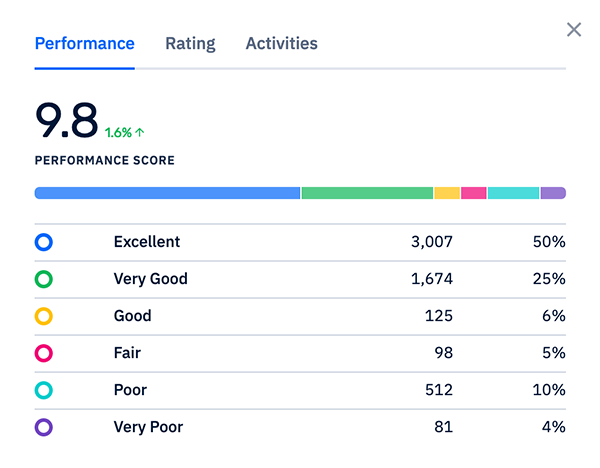Switch to the Rating tab

coord(190,44)
